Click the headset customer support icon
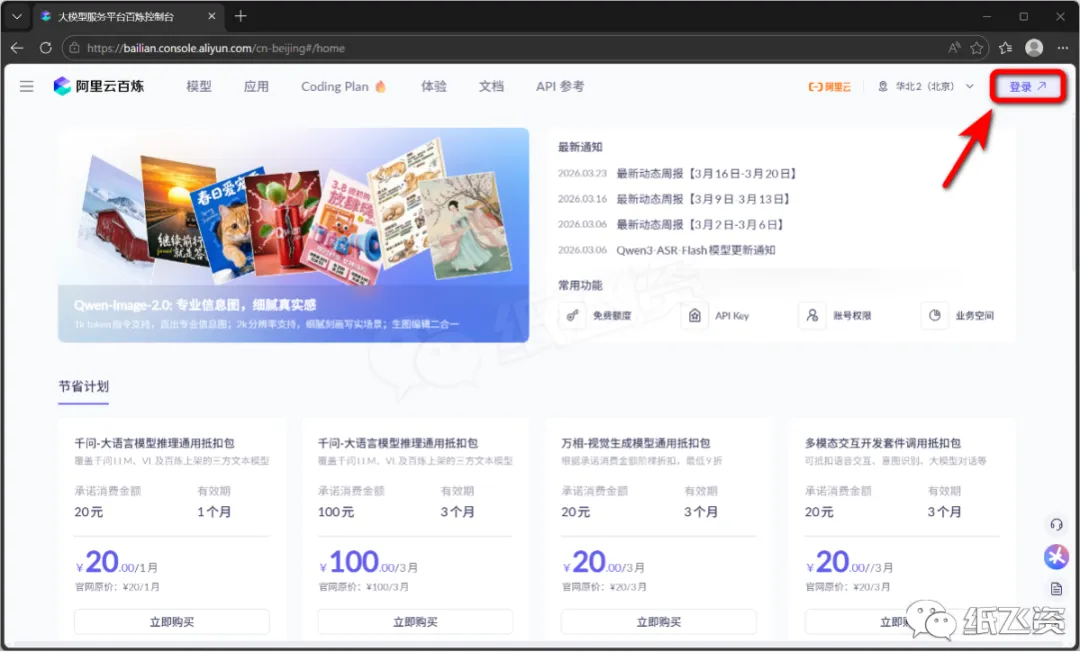Image resolution: width=1080 pixels, height=652 pixels. 1056,525
